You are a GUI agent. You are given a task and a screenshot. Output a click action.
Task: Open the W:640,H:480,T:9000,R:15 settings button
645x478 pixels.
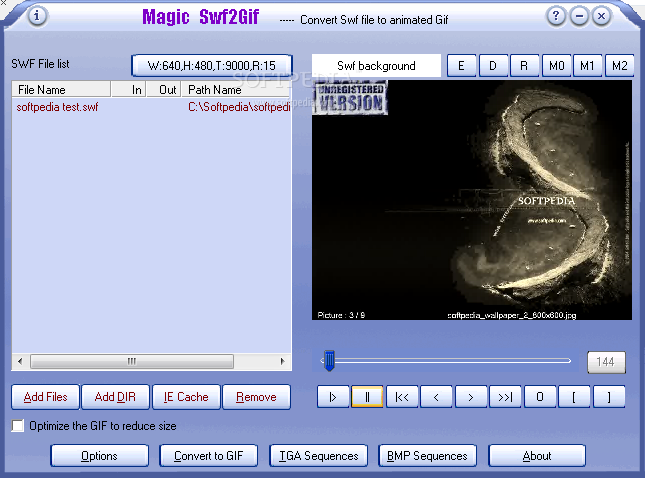point(212,66)
